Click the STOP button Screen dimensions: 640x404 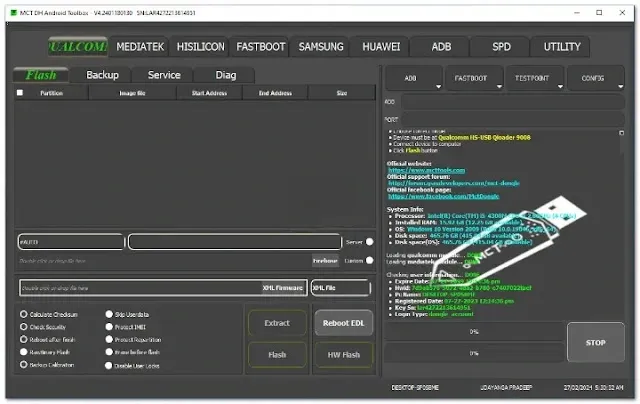point(596,342)
